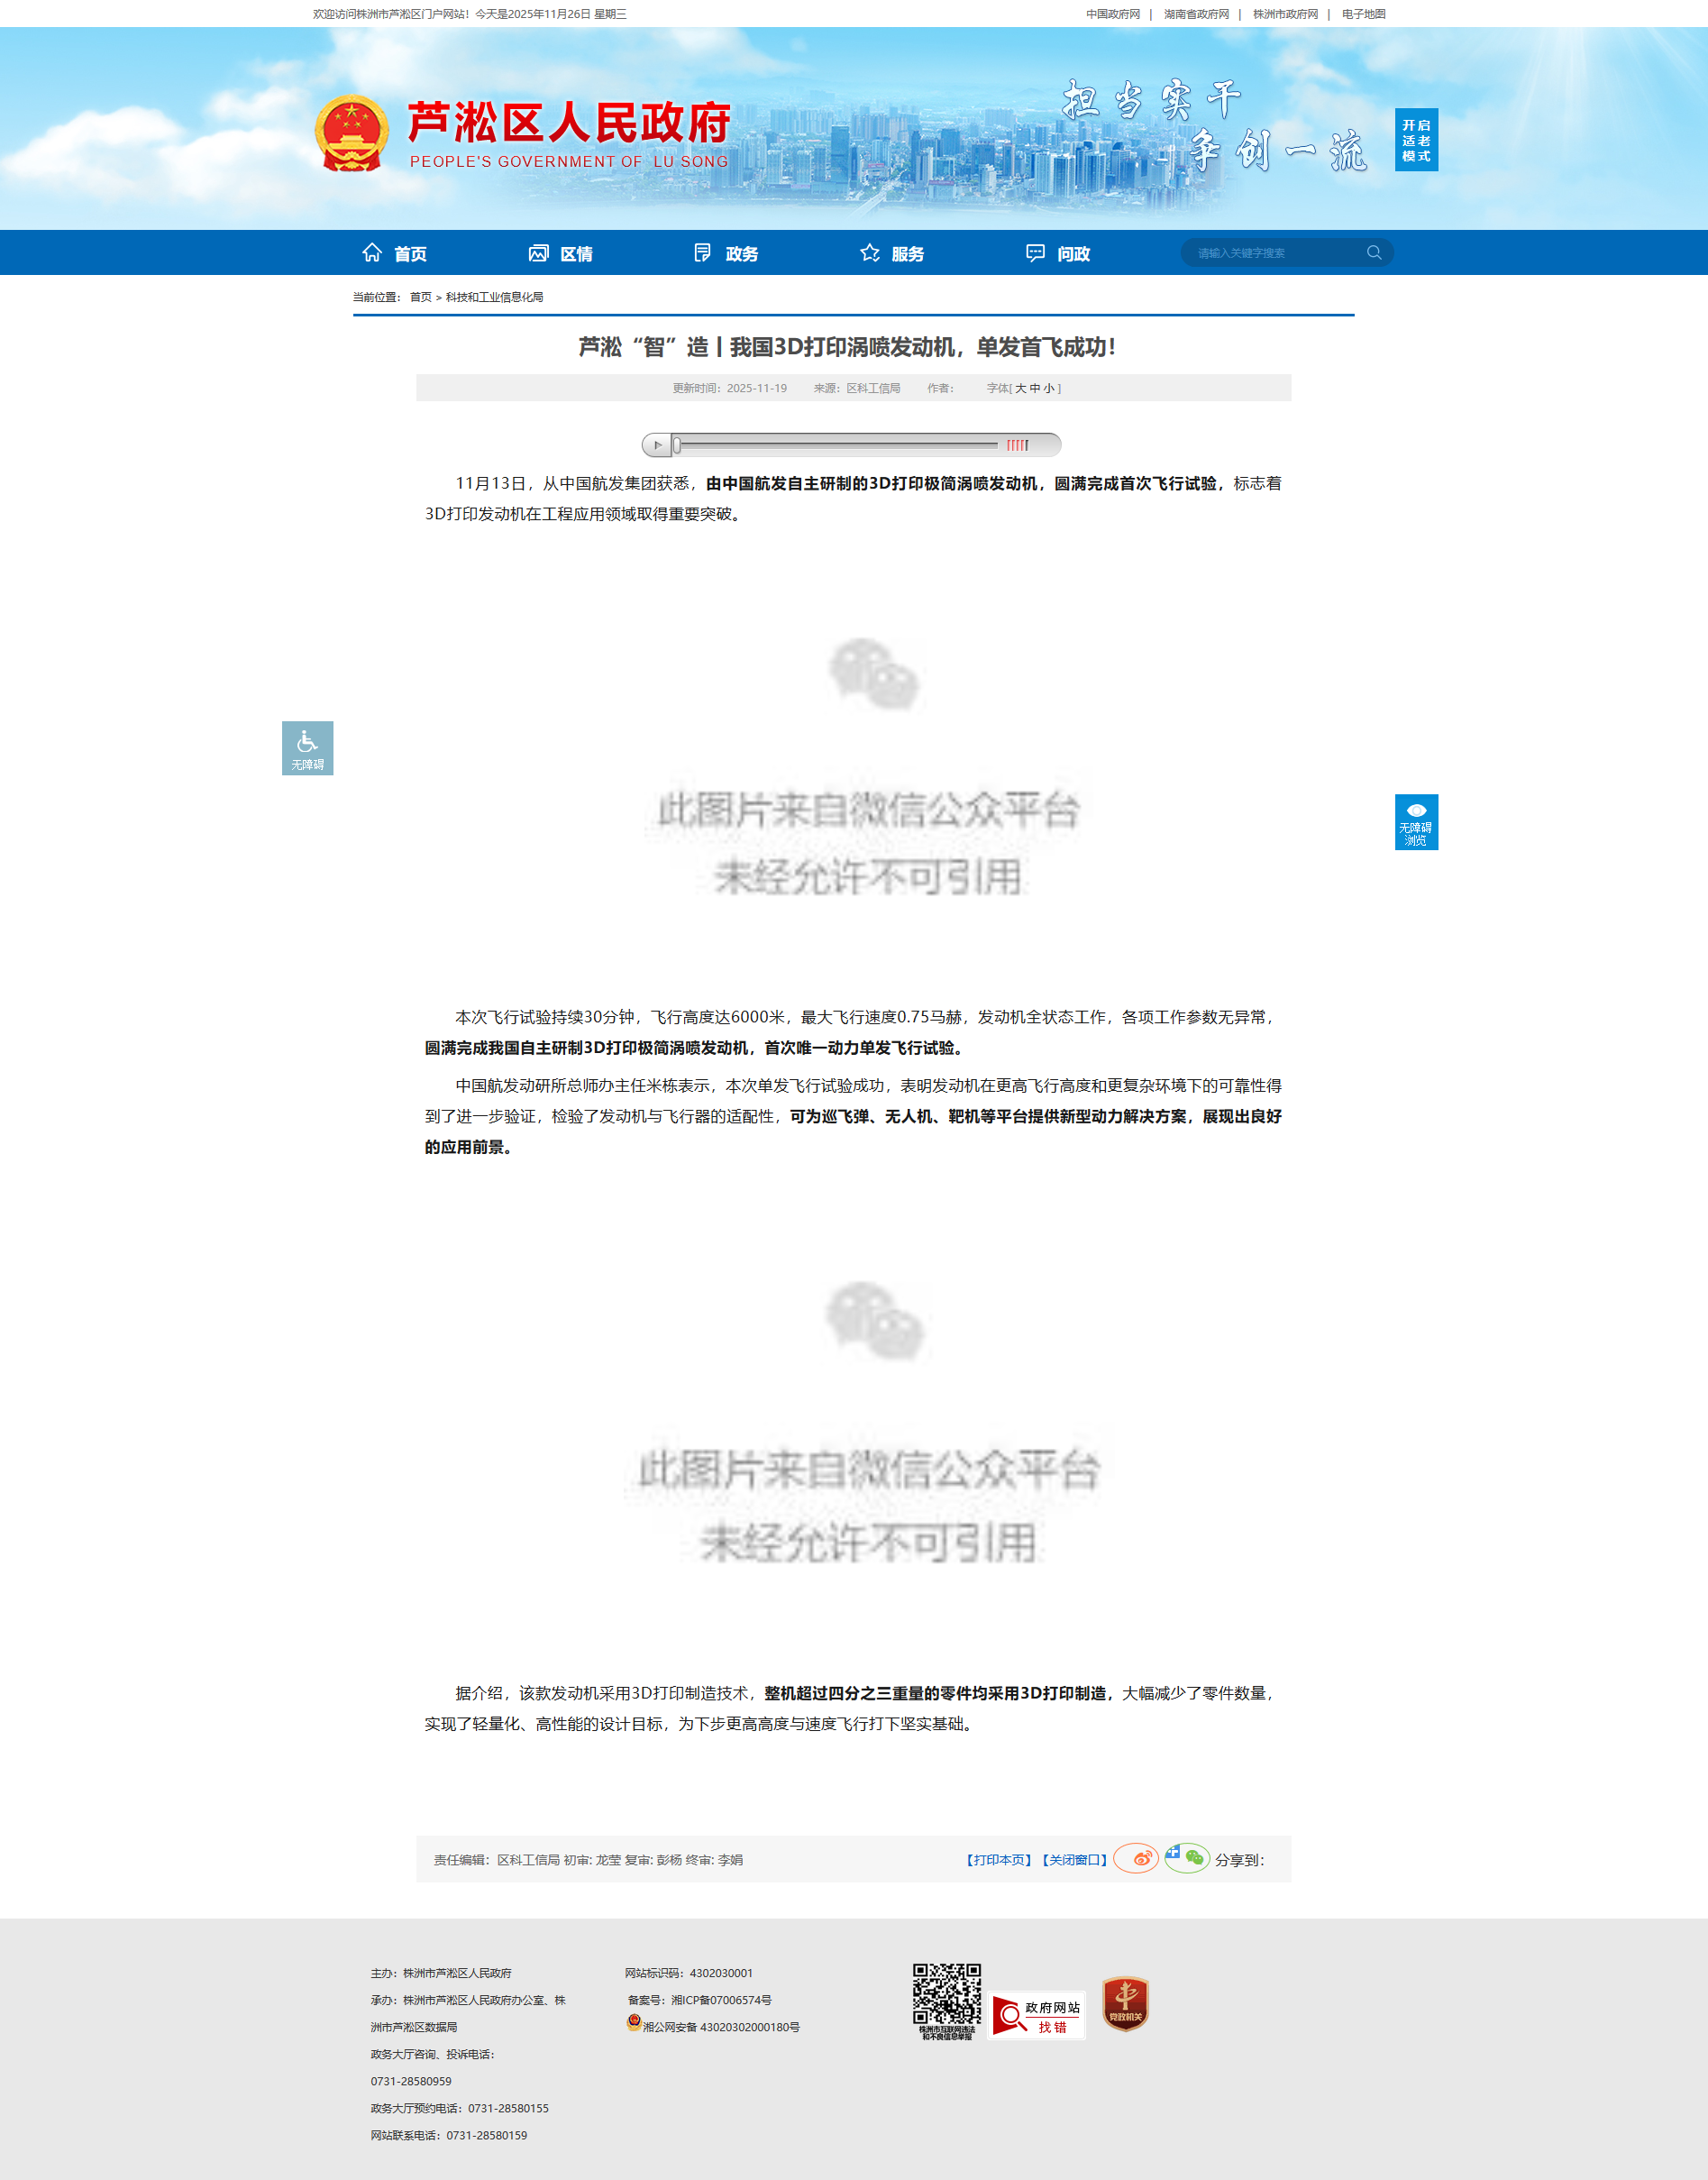Play the article audio
The height and width of the screenshot is (2180, 1708).
(x=657, y=445)
